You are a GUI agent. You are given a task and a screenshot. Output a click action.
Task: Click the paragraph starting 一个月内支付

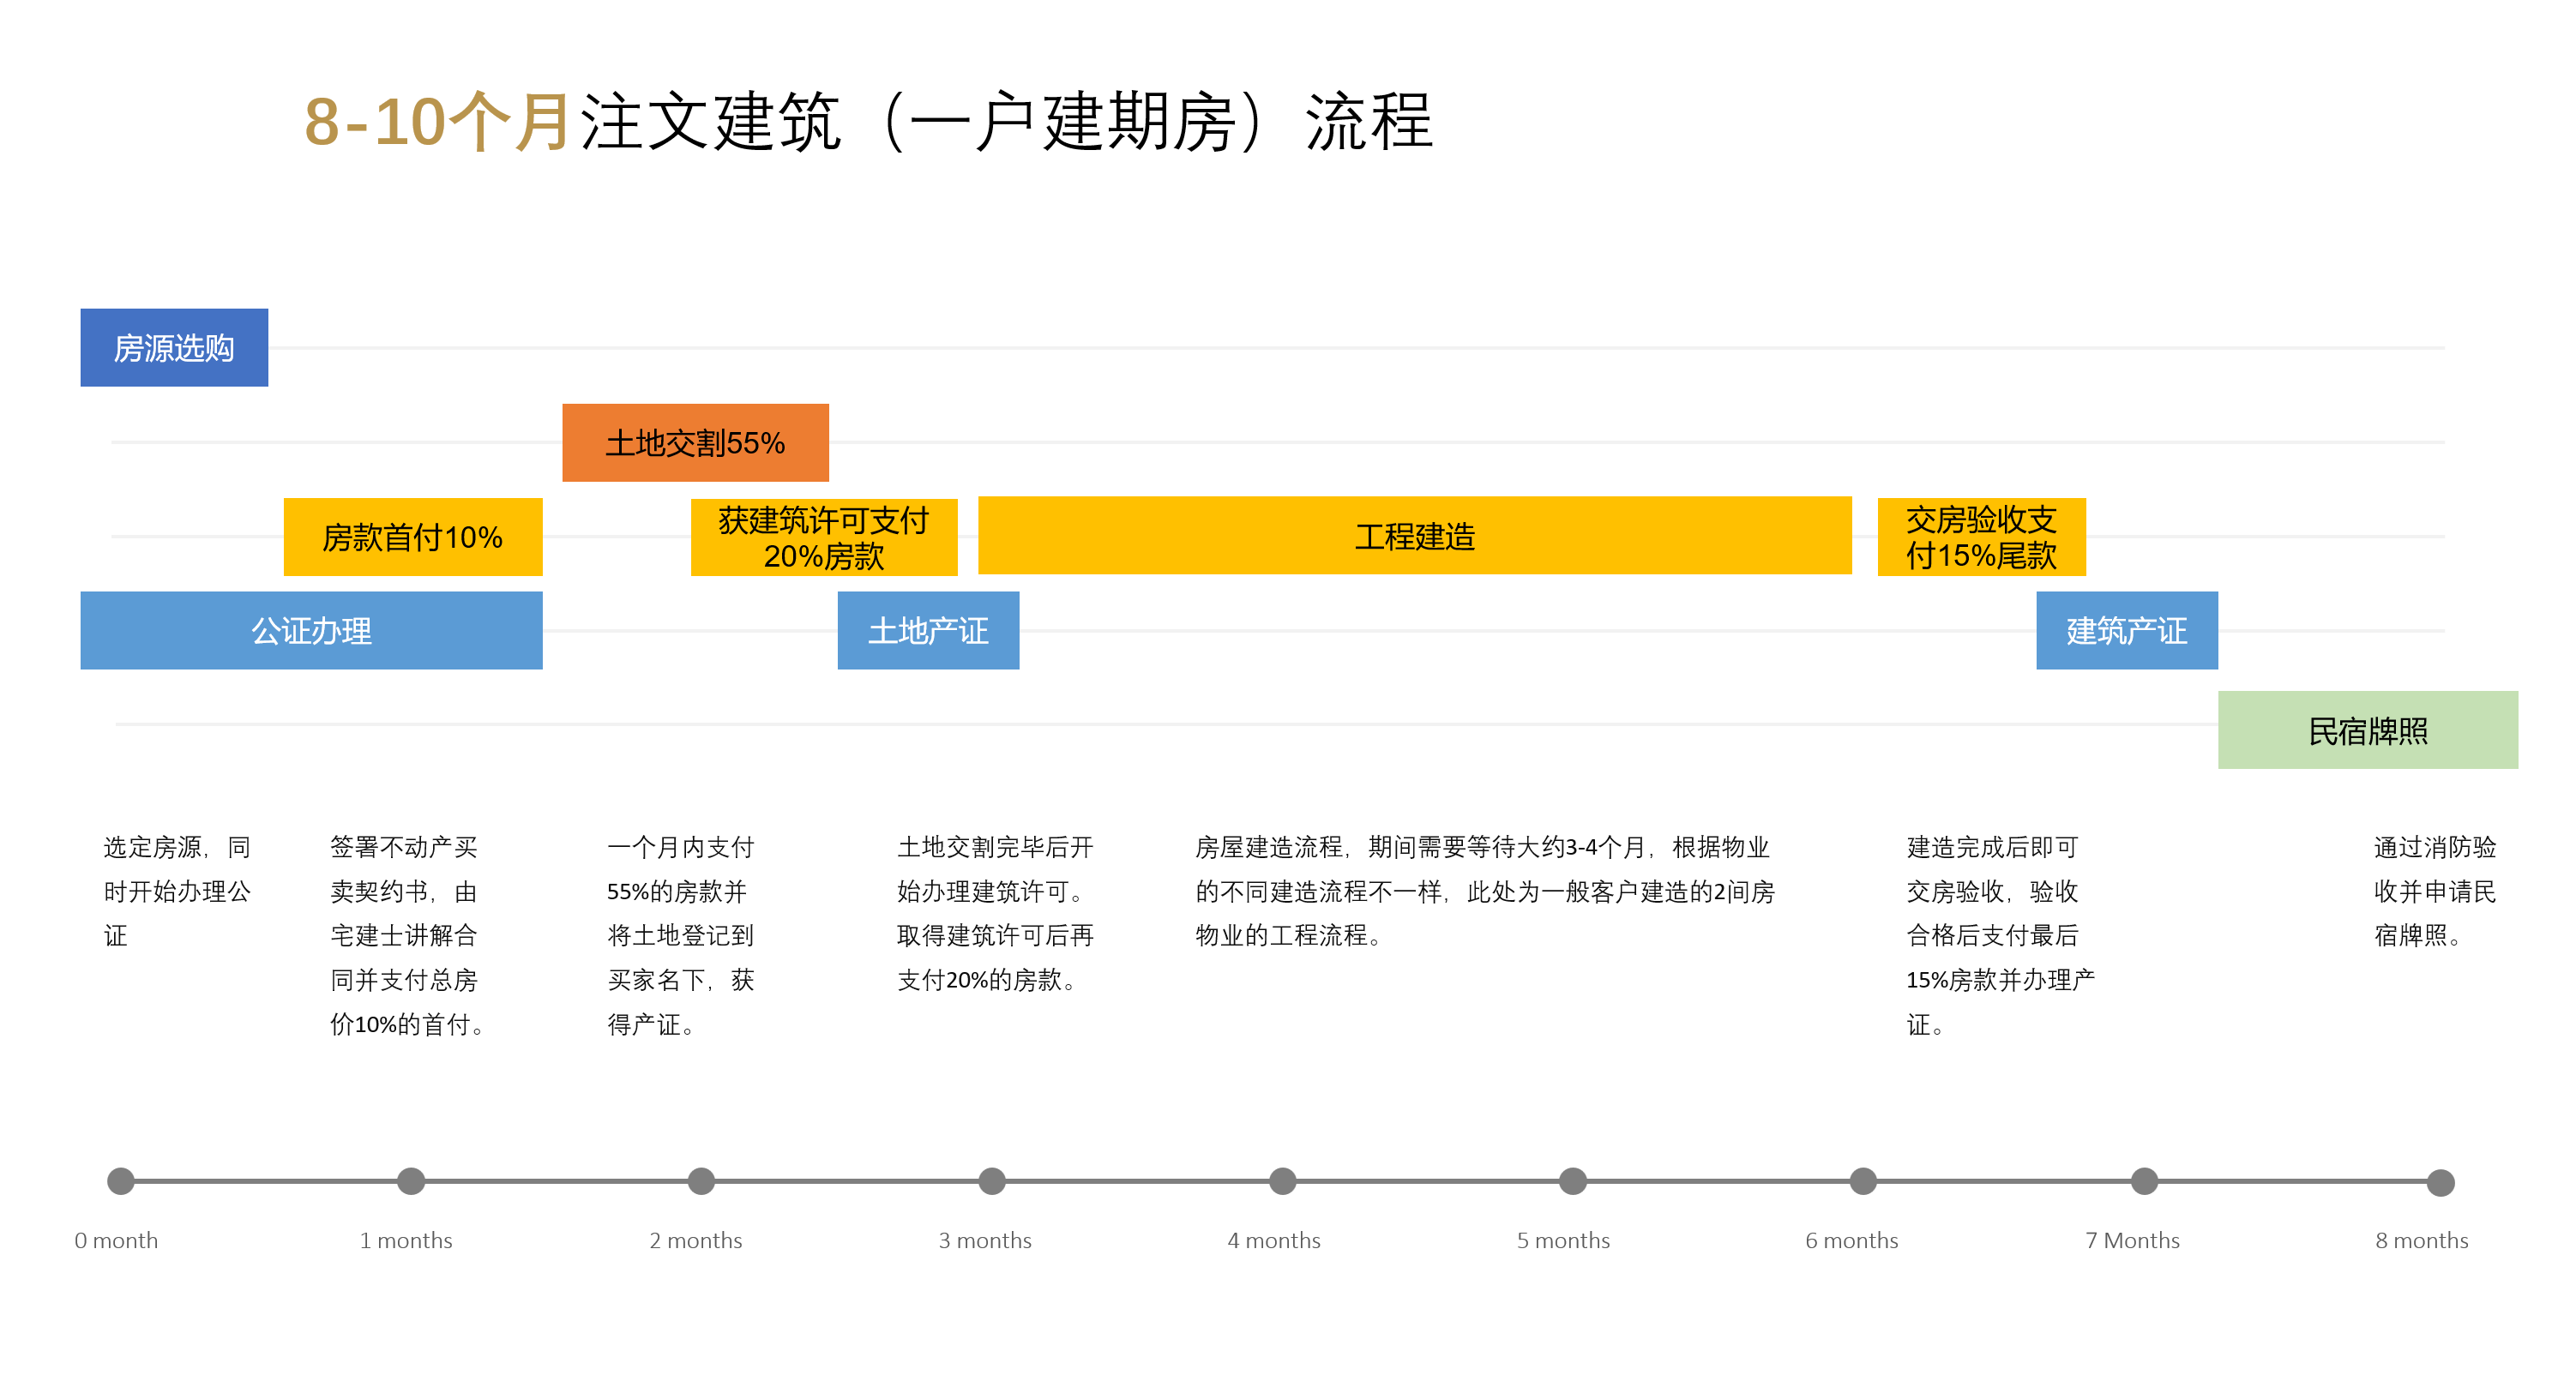point(681,935)
